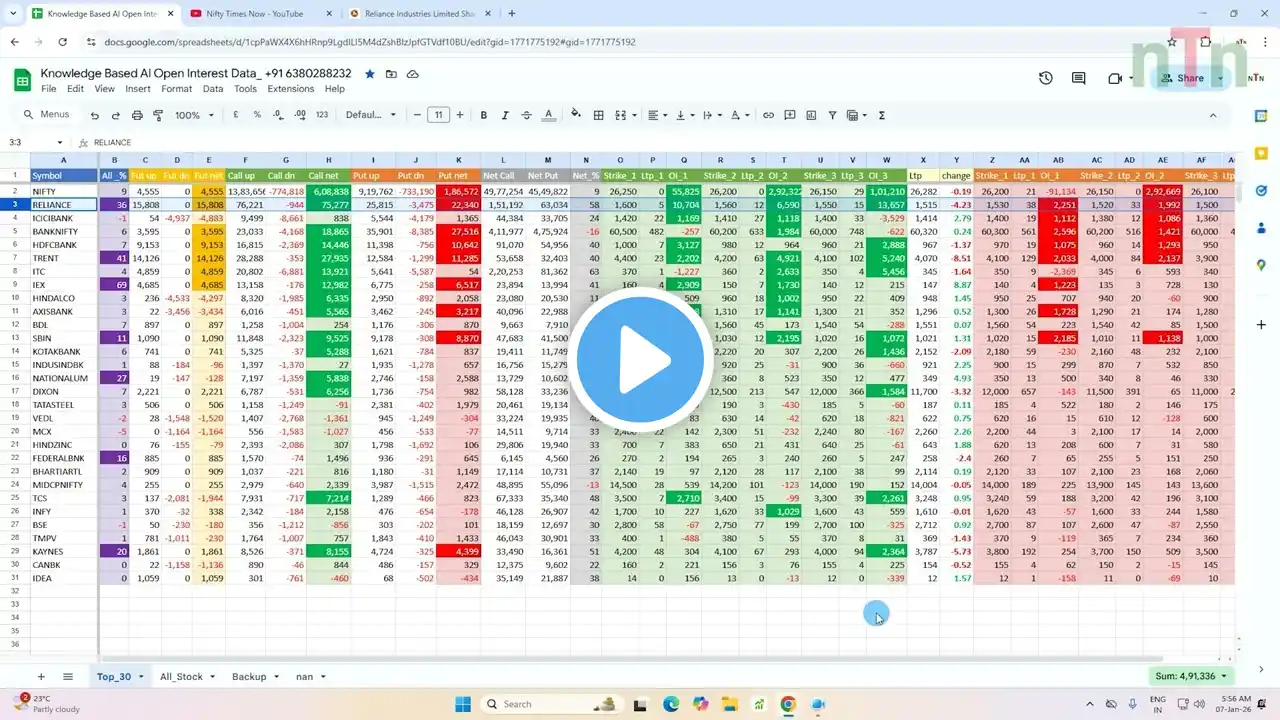Increase font size with plus button
The width and height of the screenshot is (1280, 720).
point(460,115)
